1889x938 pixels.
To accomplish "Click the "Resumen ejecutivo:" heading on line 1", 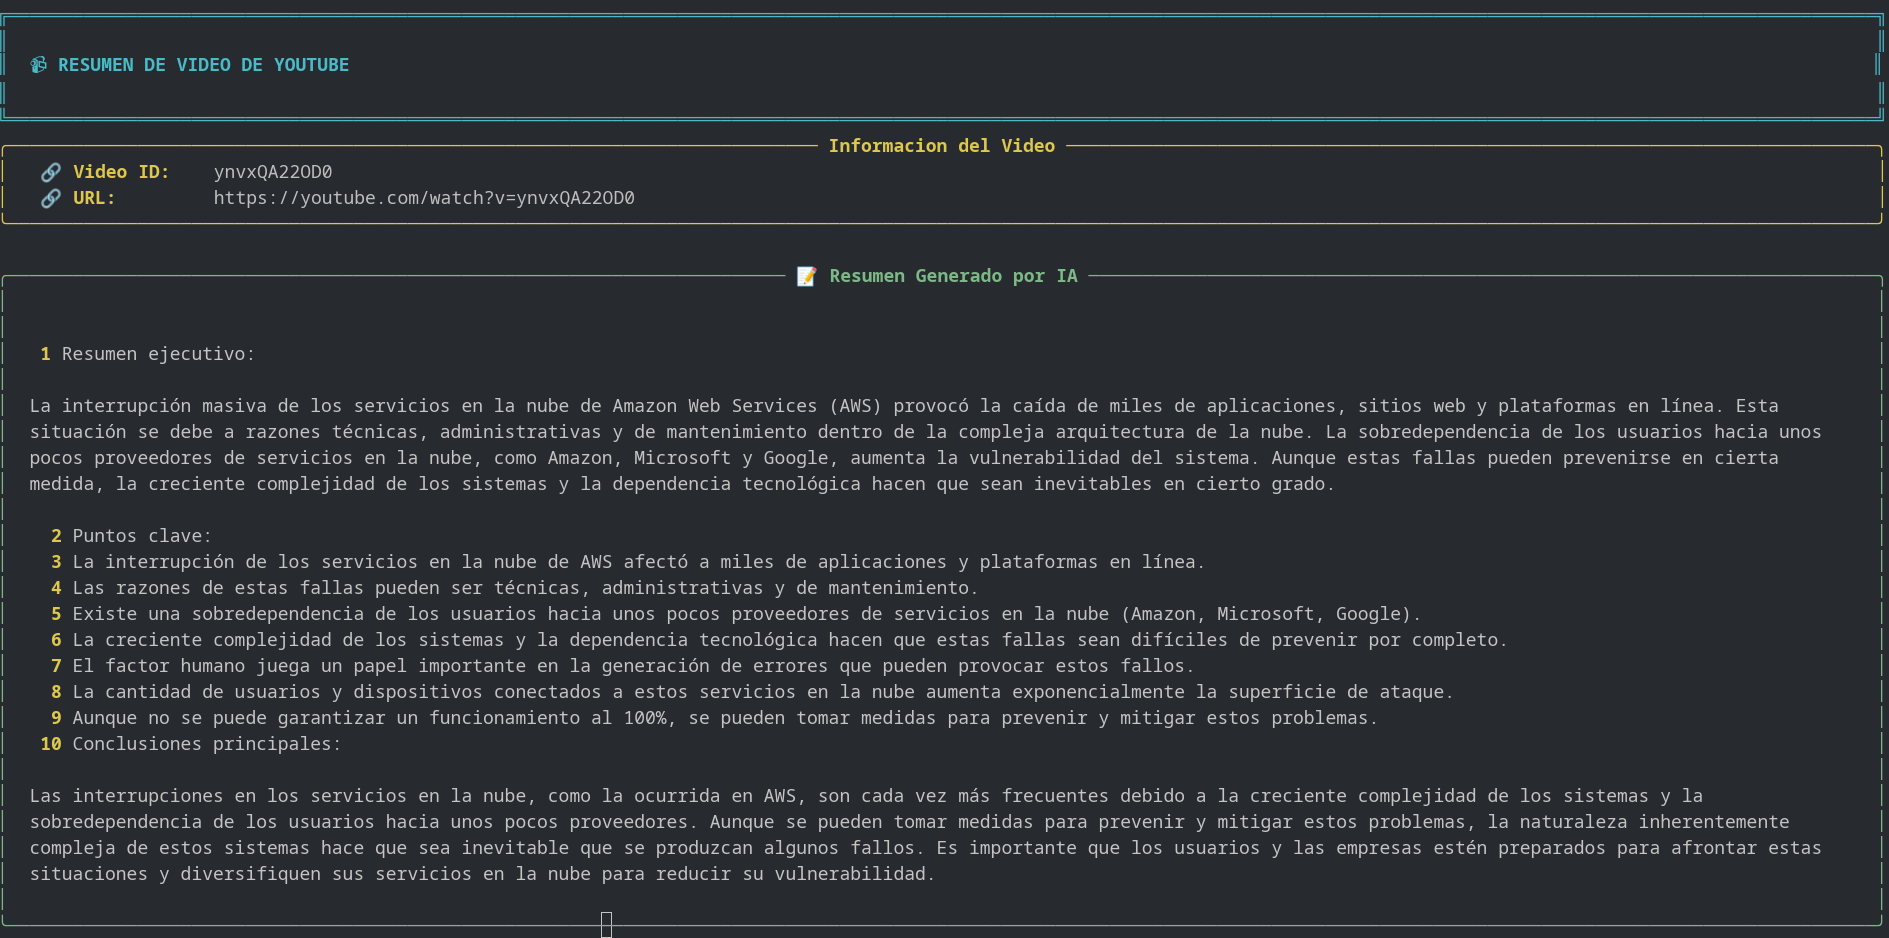I will (x=158, y=354).
